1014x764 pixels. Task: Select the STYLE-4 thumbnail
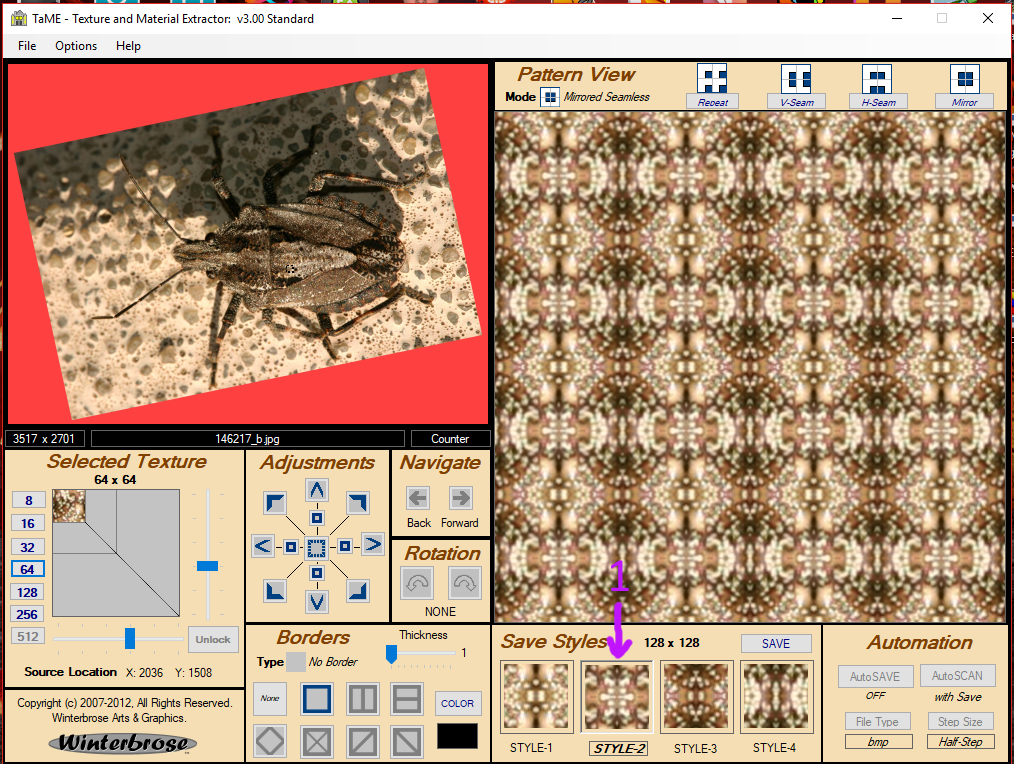pyautogui.click(x=776, y=697)
